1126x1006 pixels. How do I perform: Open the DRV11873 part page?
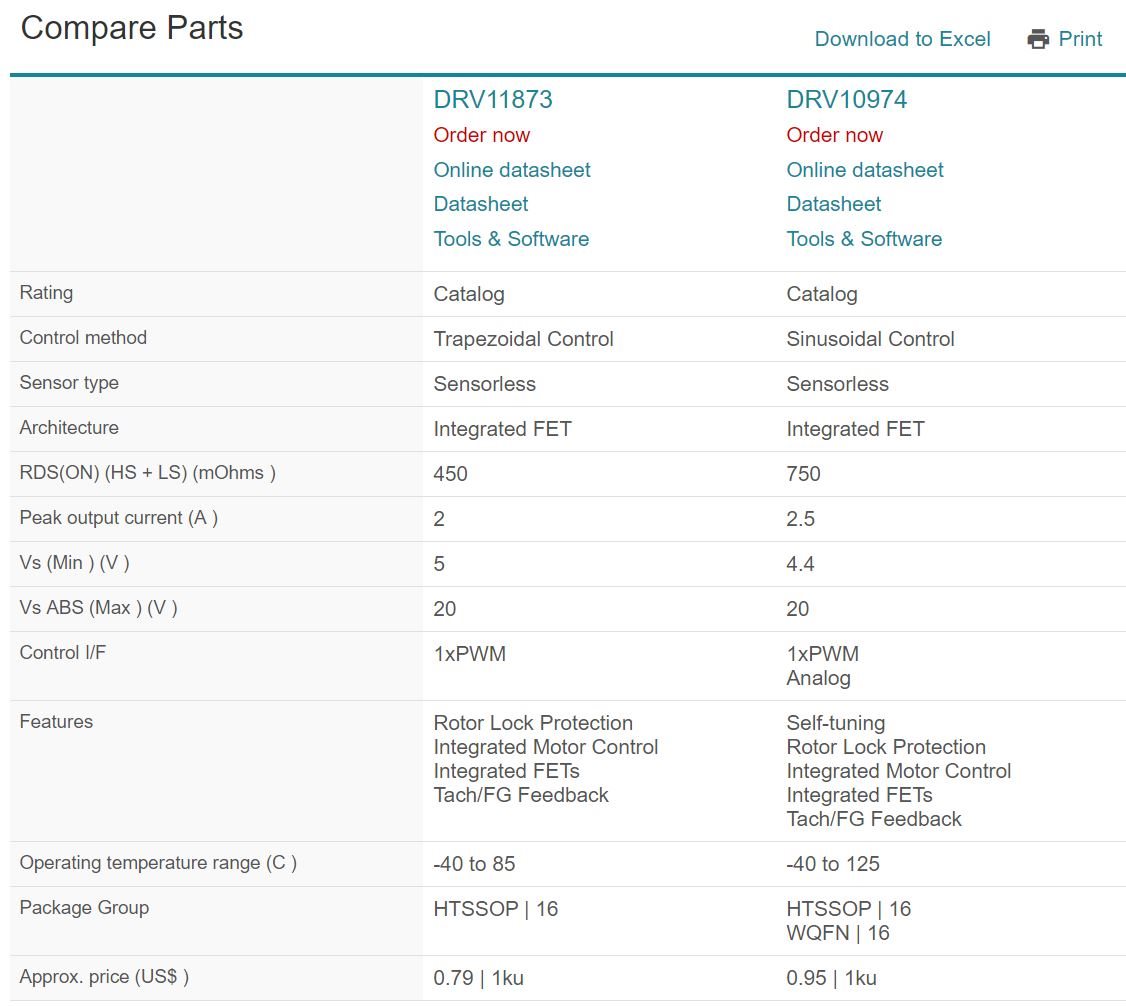pos(493,99)
